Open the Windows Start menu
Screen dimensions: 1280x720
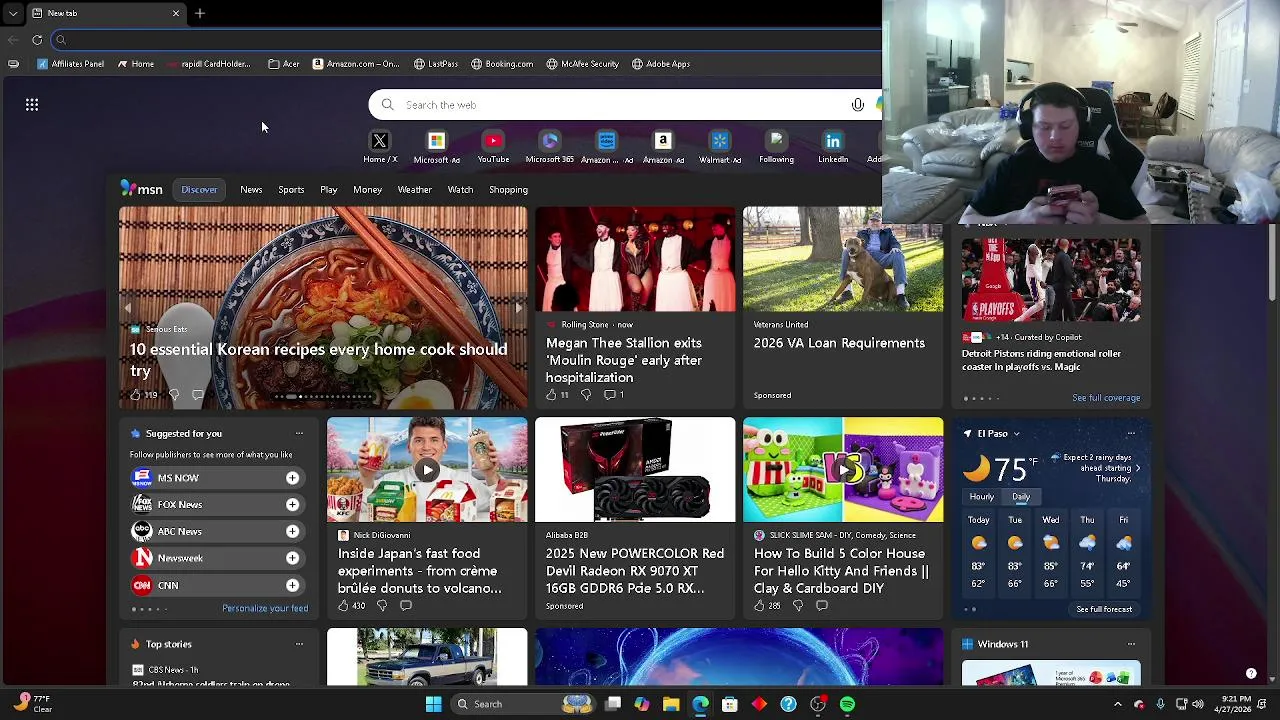tap(433, 704)
